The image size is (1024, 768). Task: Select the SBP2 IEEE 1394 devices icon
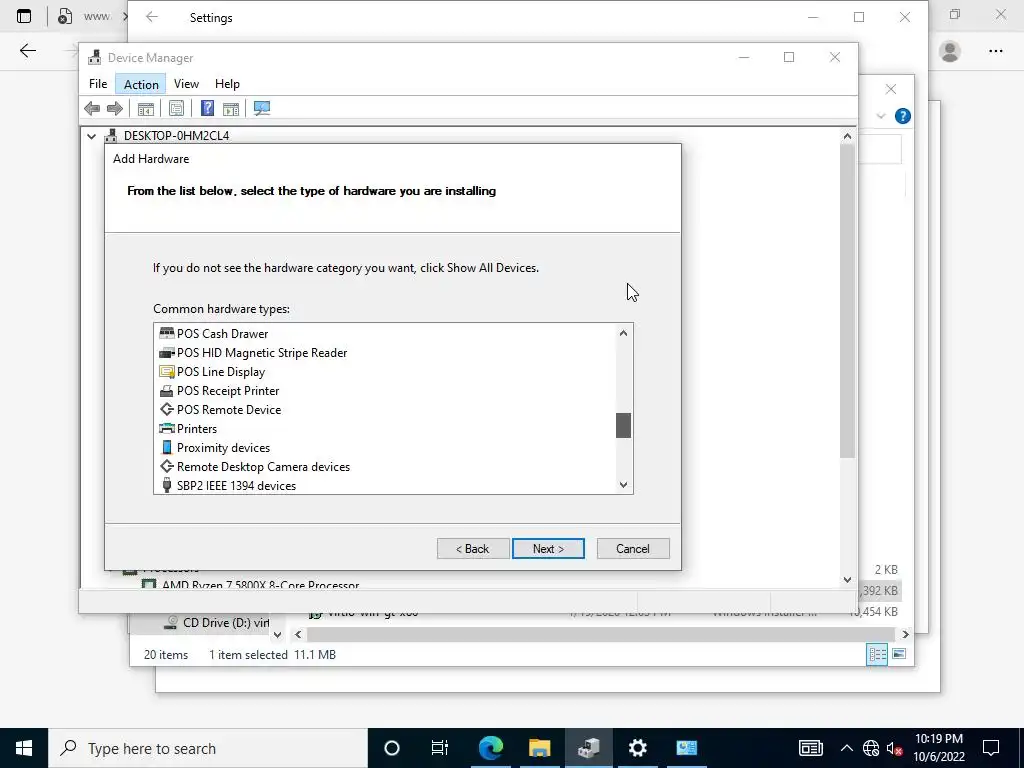pos(167,485)
